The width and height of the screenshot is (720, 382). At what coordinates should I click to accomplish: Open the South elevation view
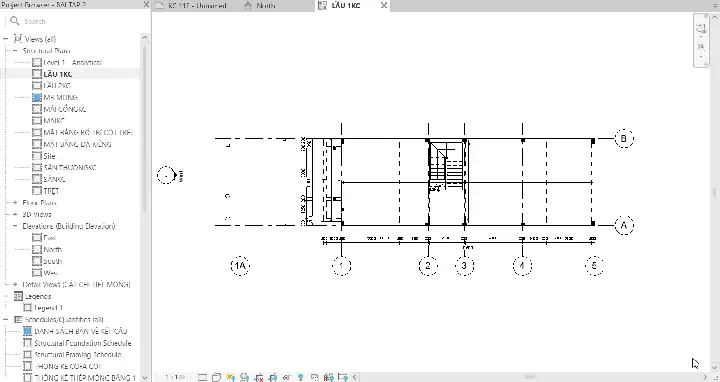[x=52, y=261]
